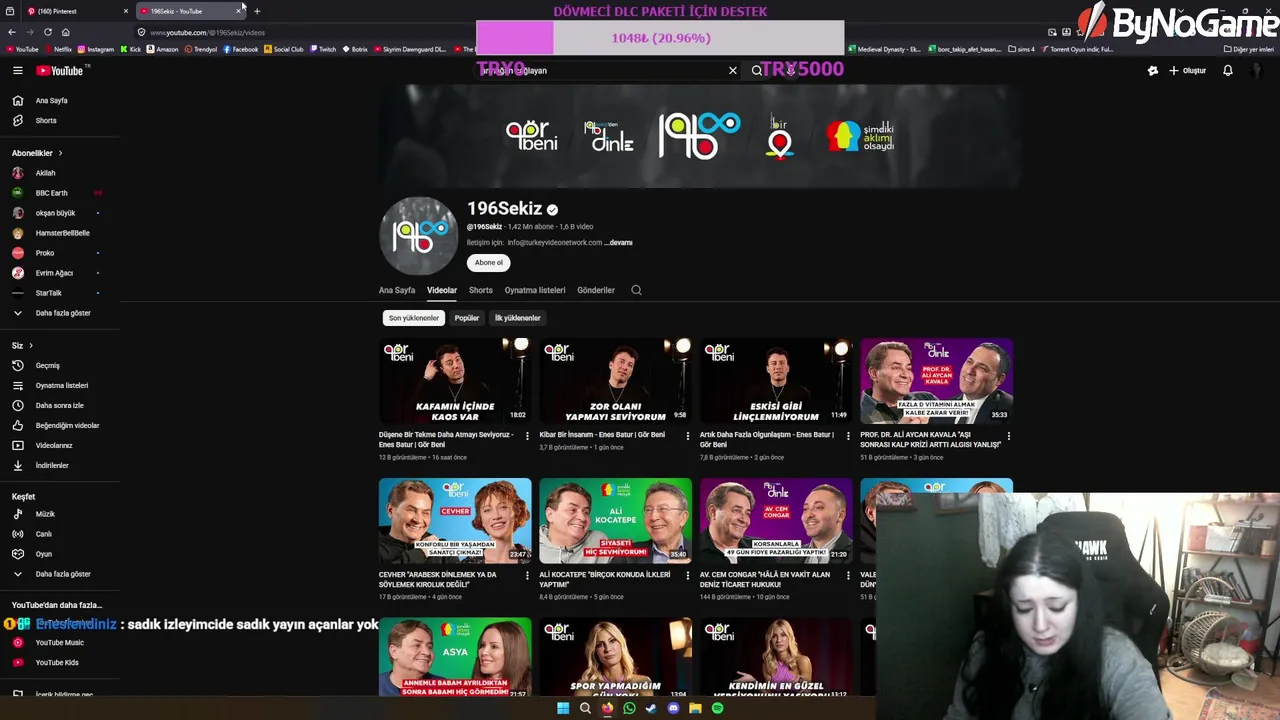Click the browser home button
Screen dimensions: 1280x720
click(x=65, y=32)
